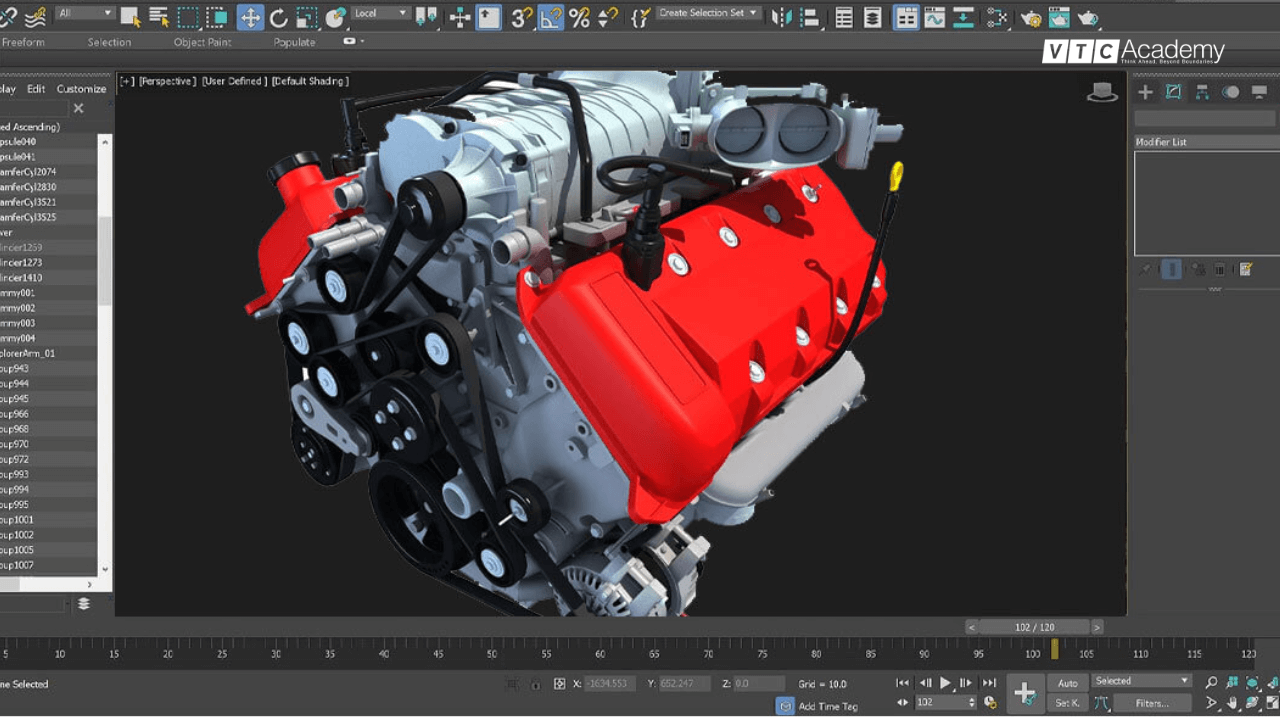Click Zoom Extents in viewport navigation
The image size is (1280, 720).
point(1252,683)
